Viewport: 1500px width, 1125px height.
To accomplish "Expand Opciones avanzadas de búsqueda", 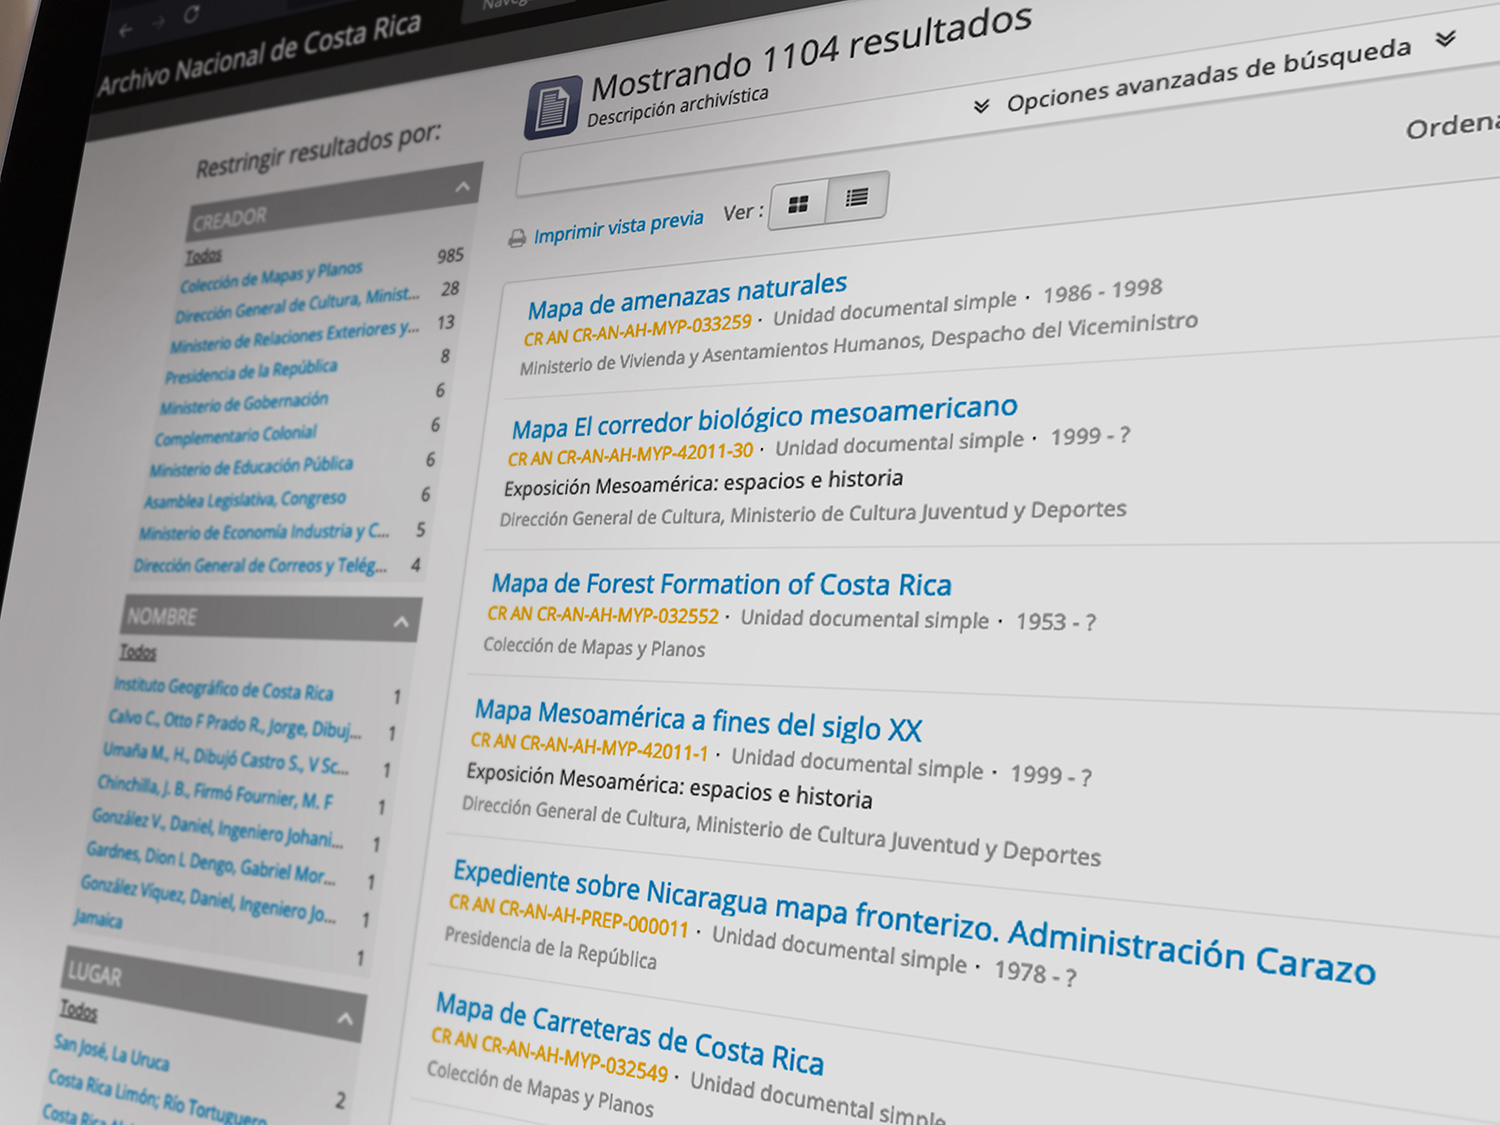I will point(1208,75).
